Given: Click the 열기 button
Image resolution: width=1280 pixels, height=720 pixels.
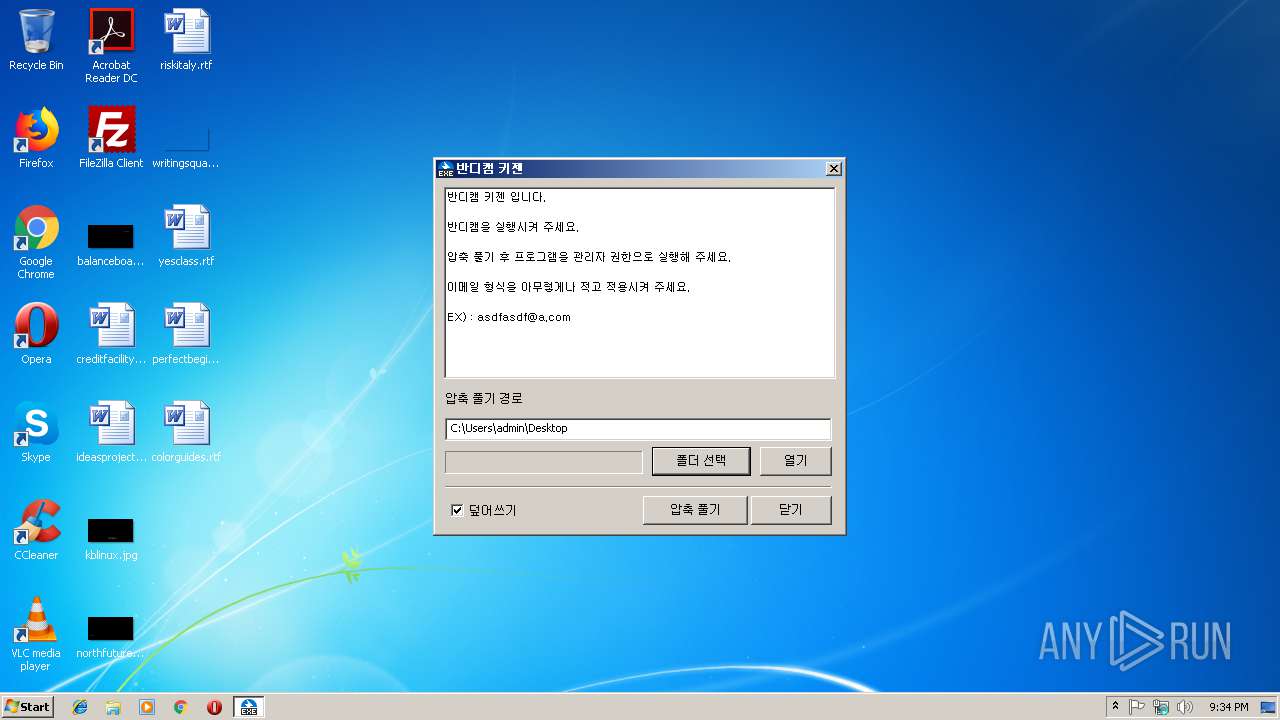Looking at the screenshot, I should tap(795, 461).
